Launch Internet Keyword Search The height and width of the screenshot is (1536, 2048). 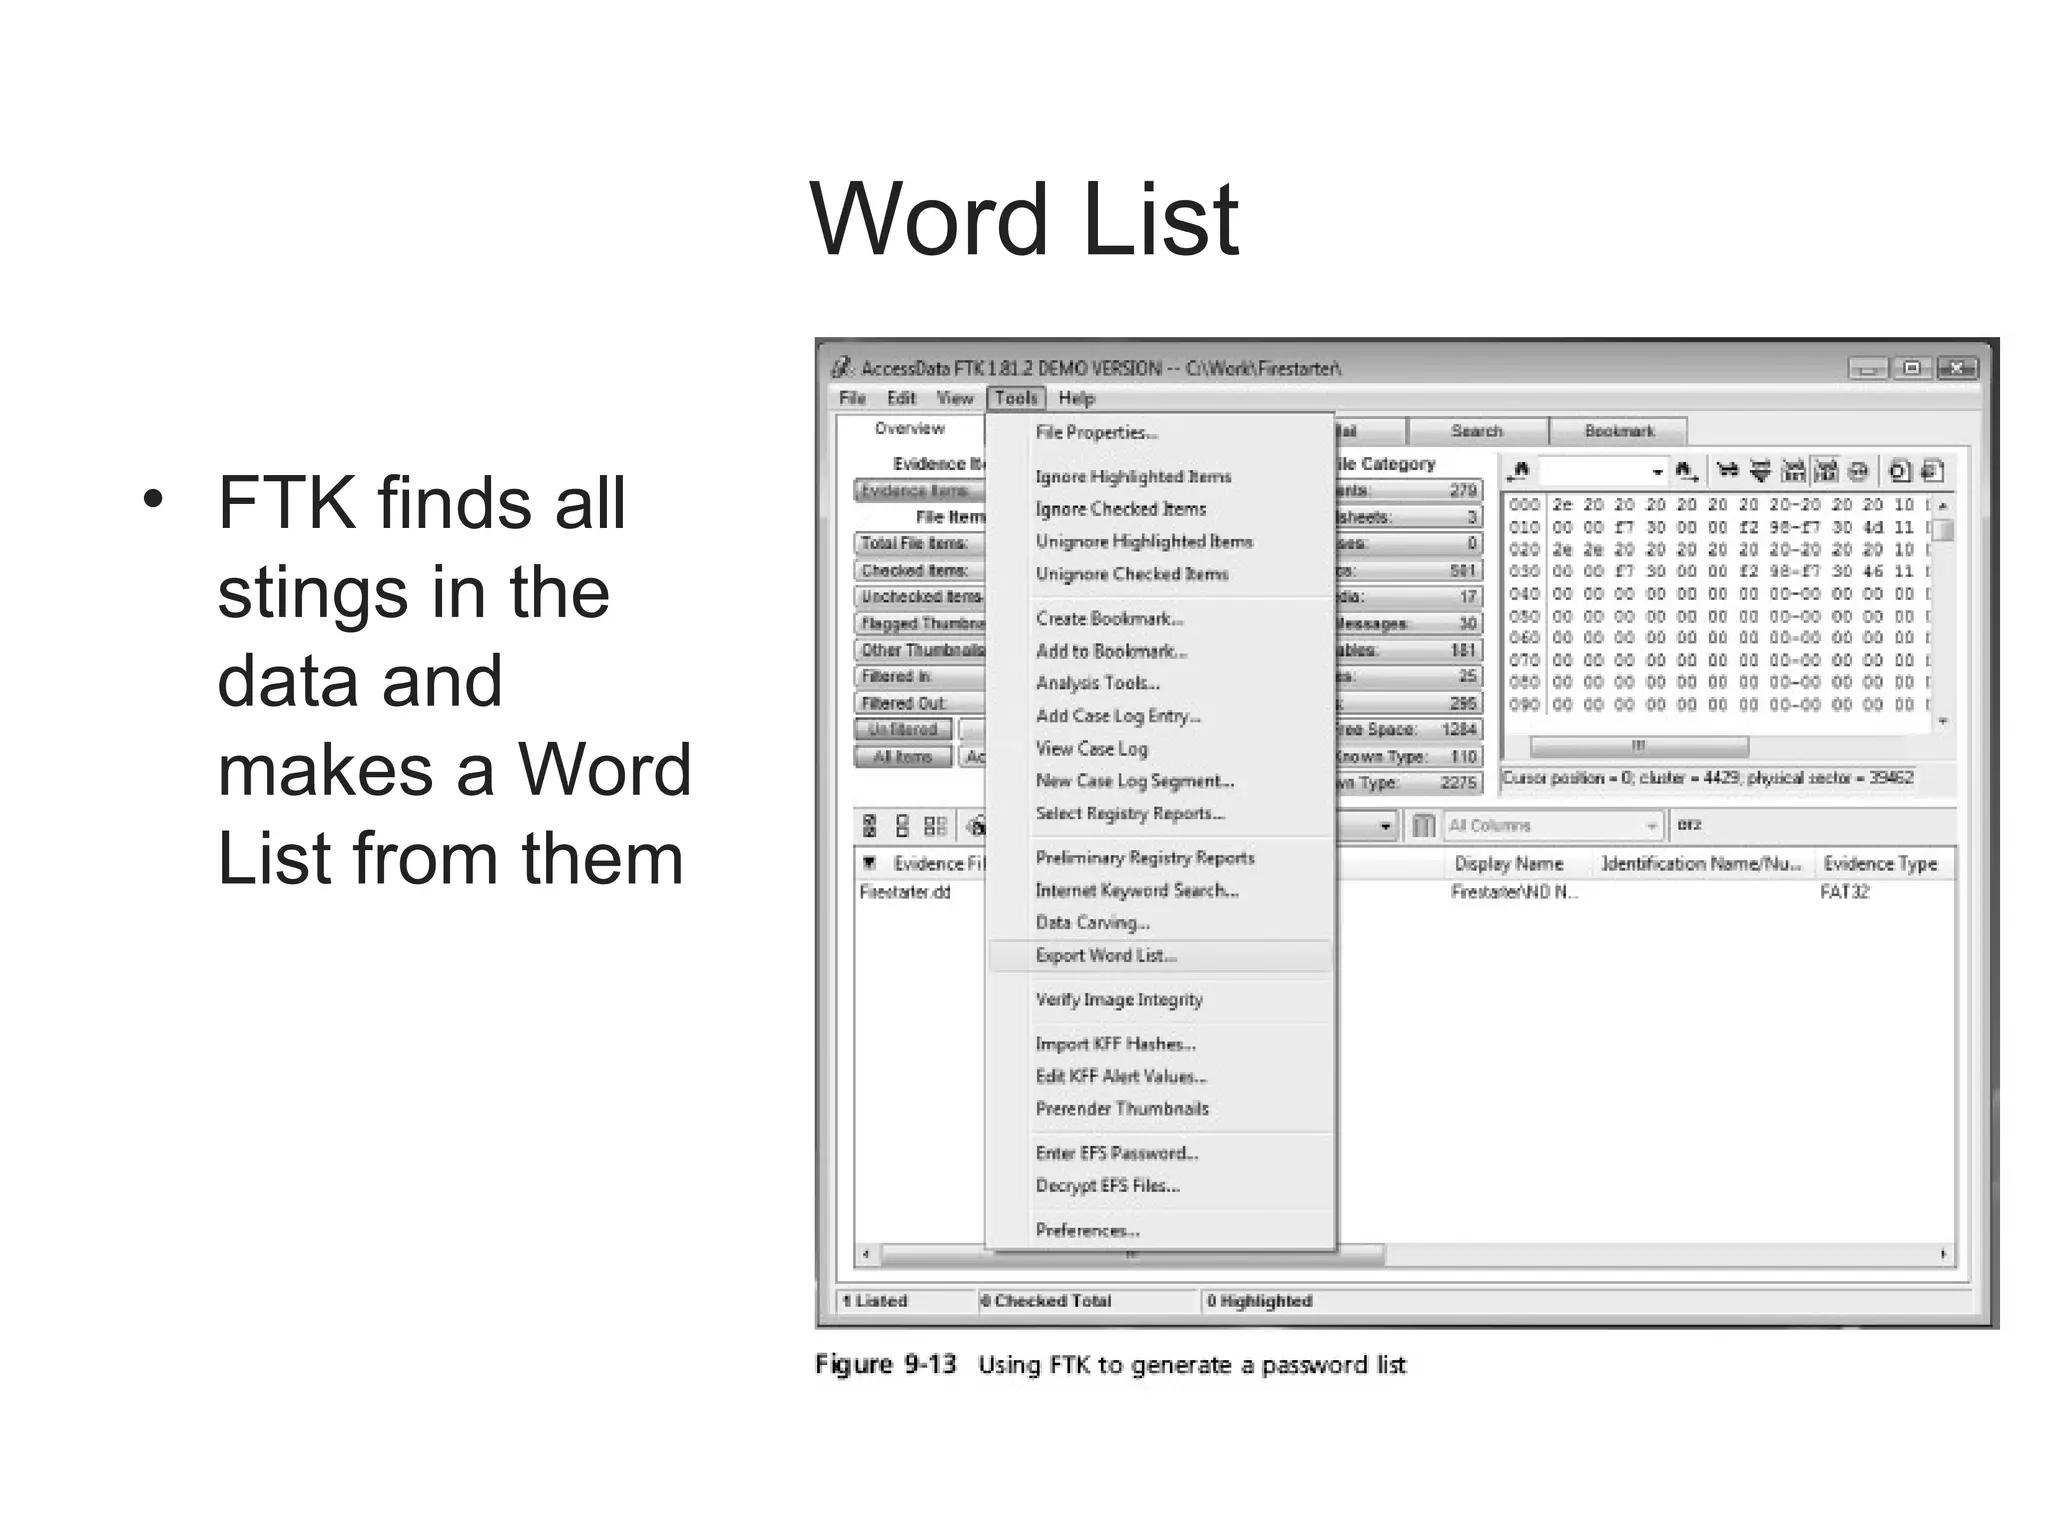pyautogui.click(x=1160, y=890)
